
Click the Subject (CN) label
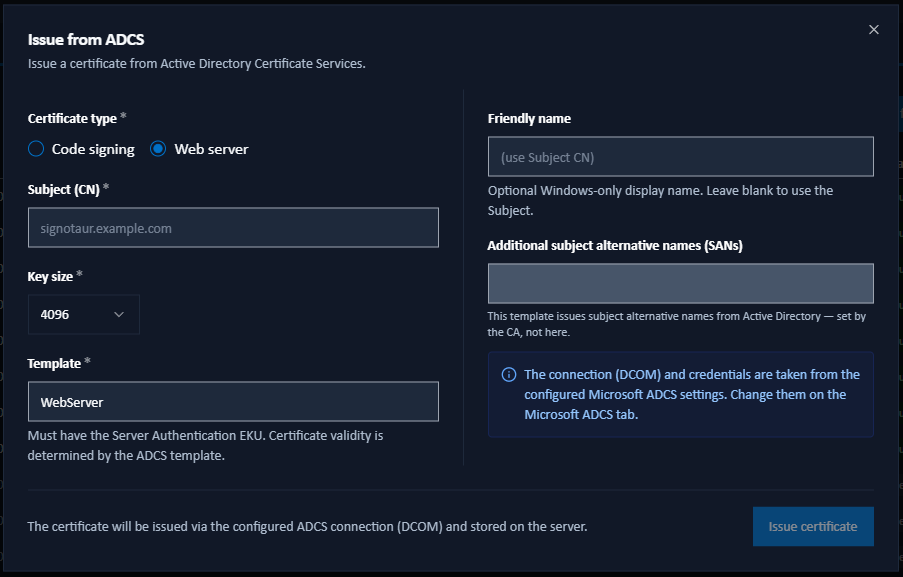click(63, 189)
